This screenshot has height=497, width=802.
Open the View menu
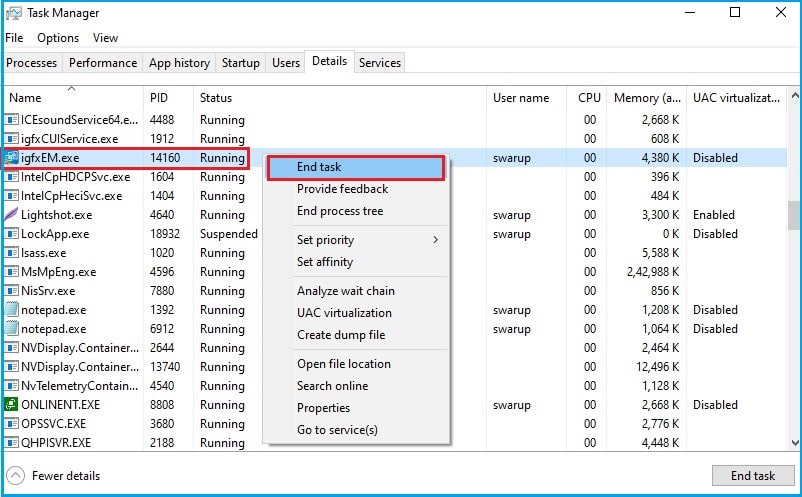(105, 38)
